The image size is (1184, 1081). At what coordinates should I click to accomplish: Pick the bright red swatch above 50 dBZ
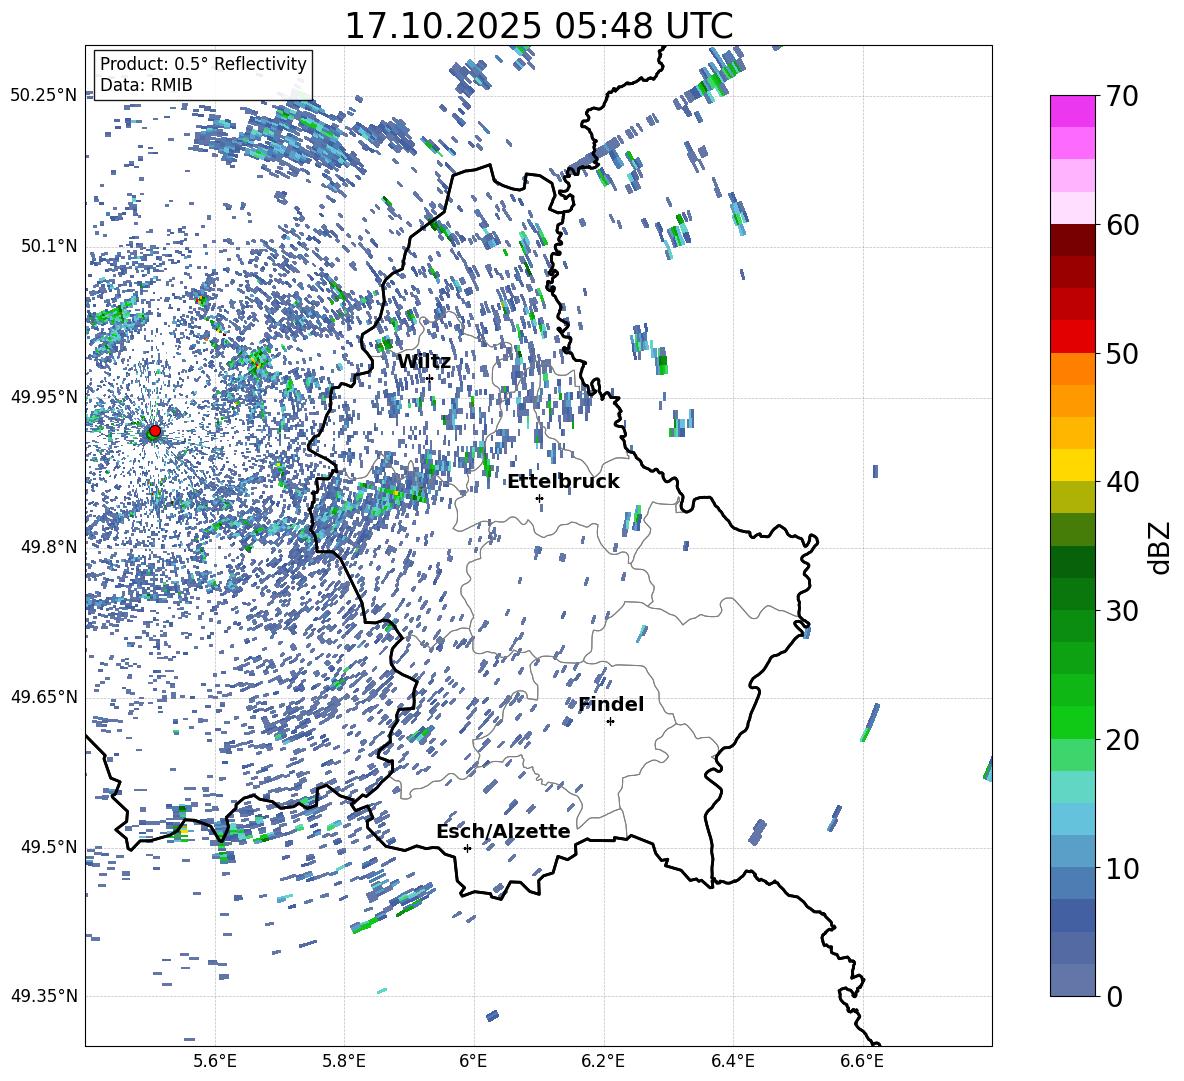tap(1073, 337)
